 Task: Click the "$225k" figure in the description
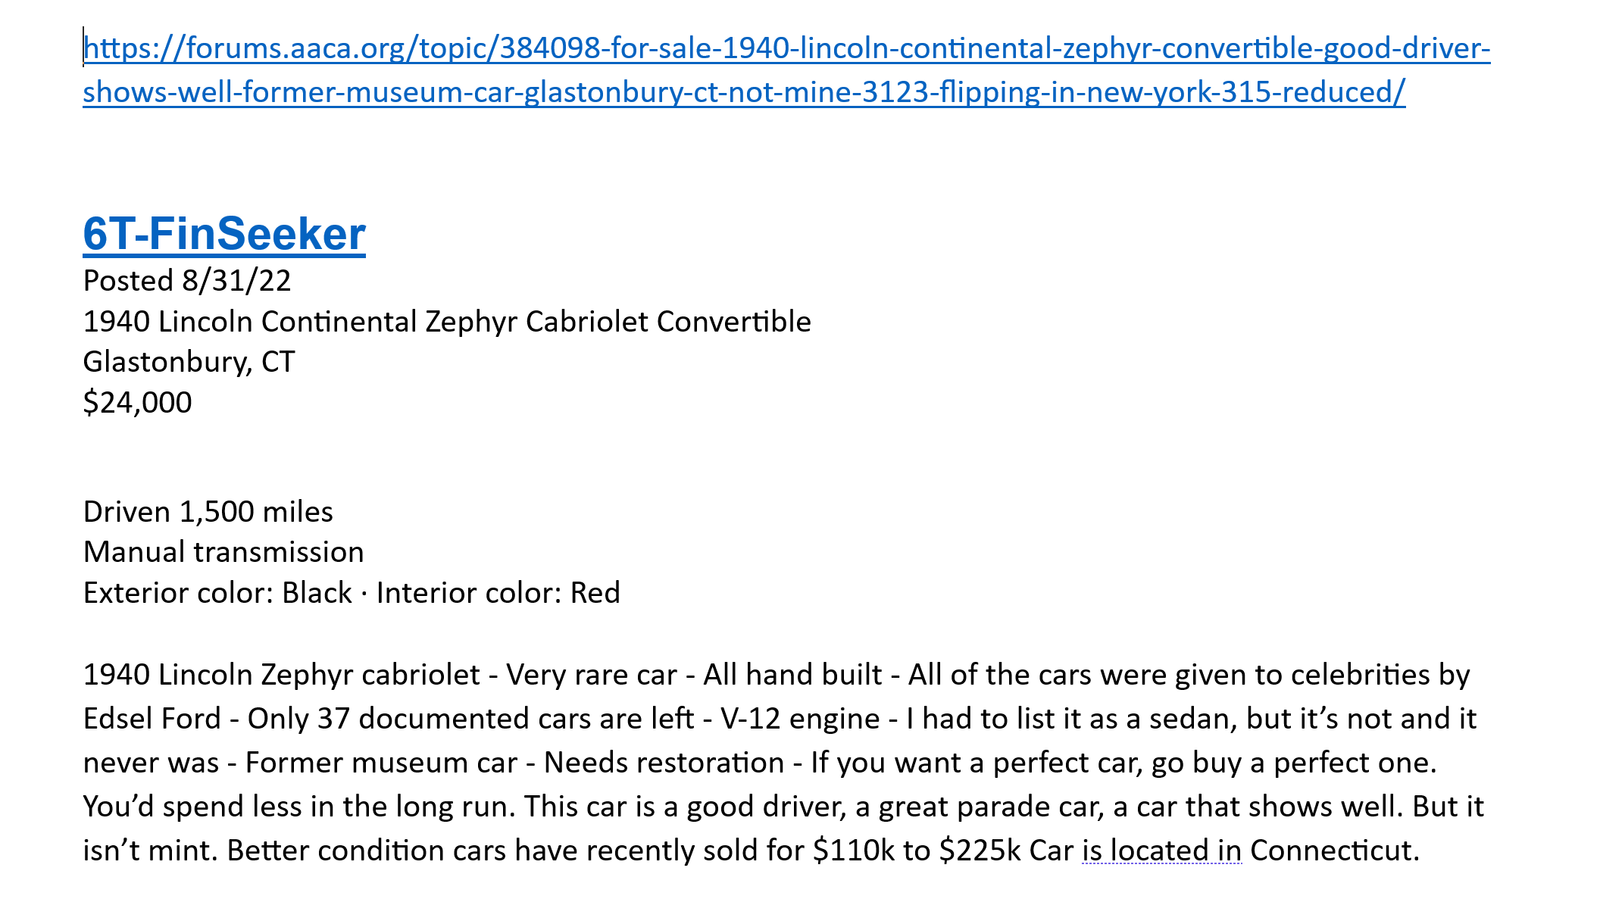(x=979, y=851)
